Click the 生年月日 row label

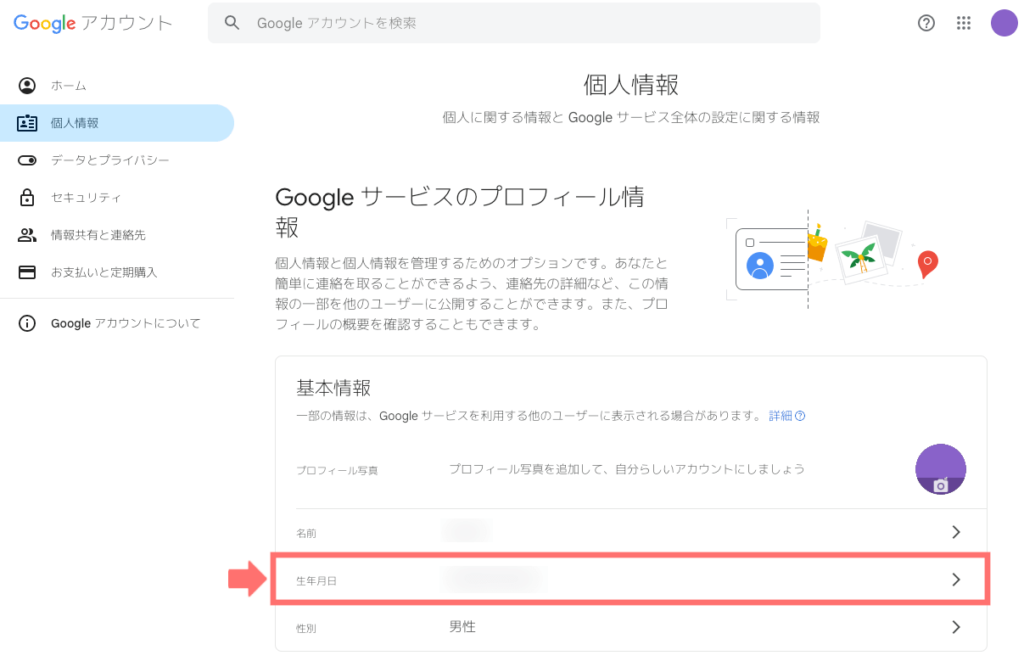[316, 581]
